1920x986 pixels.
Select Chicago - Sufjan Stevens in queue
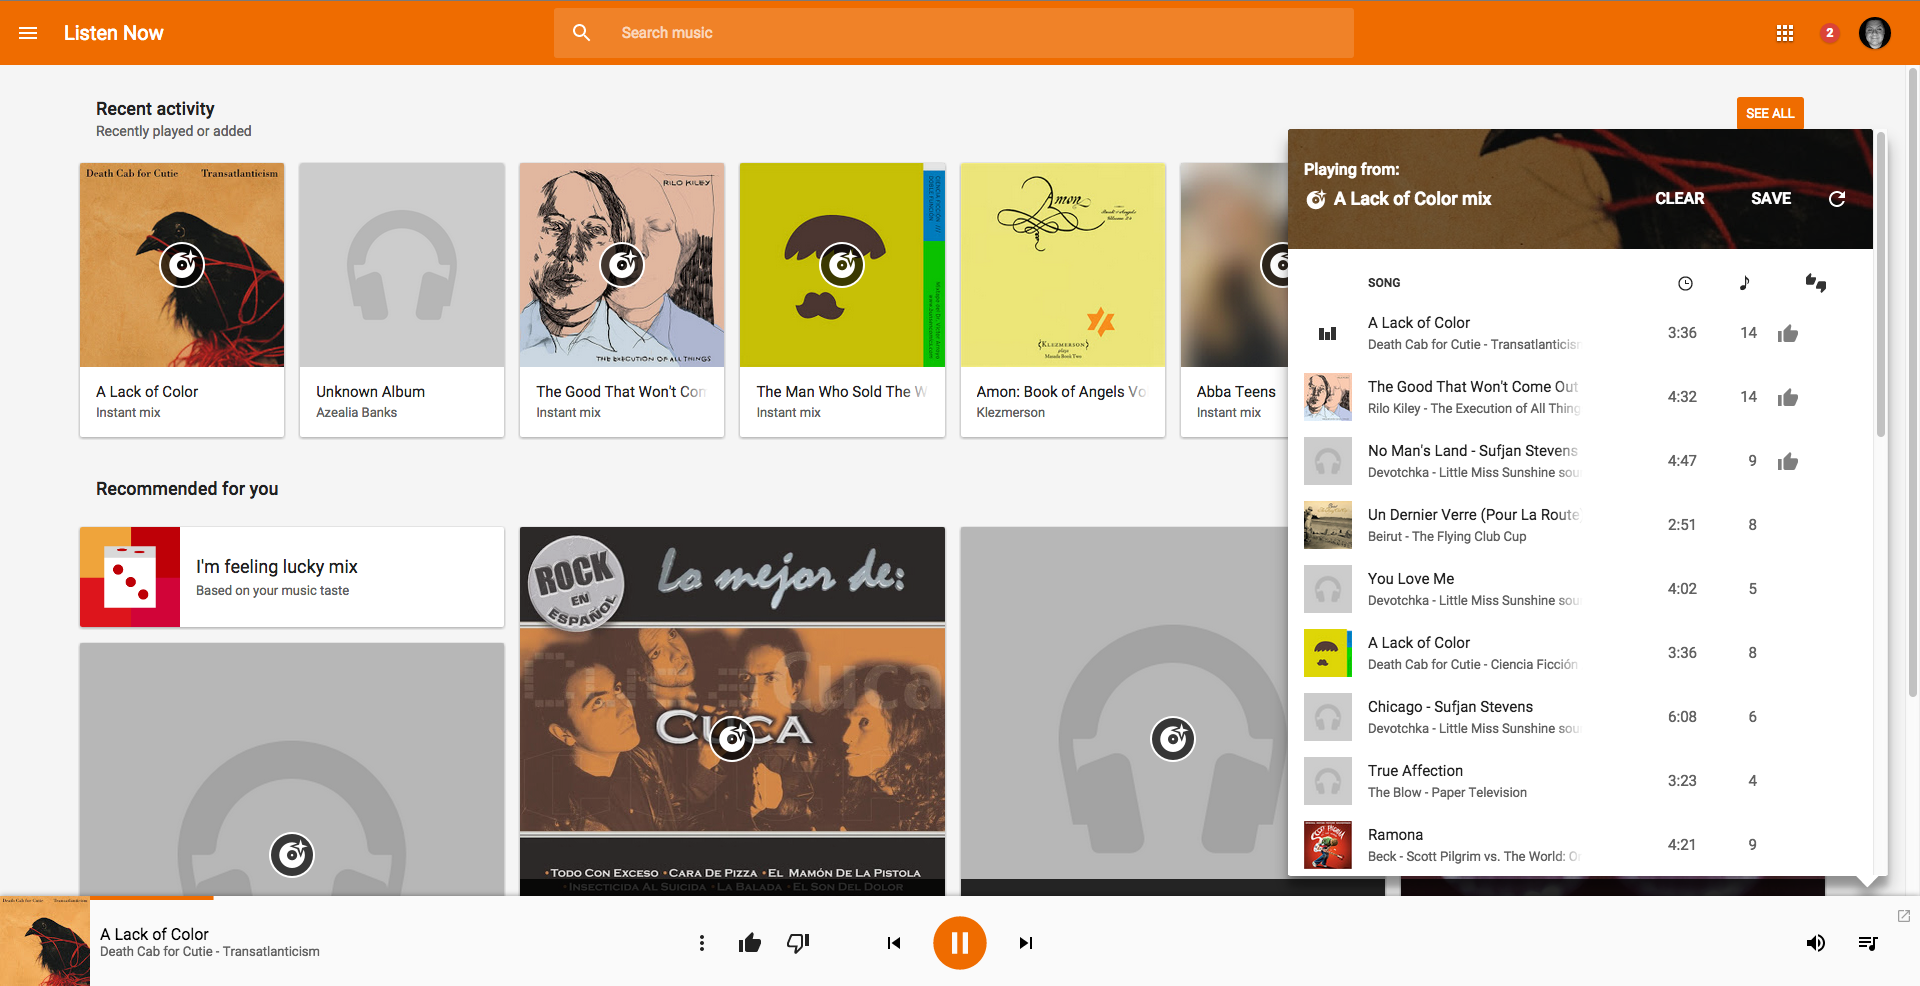tap(1580, 717)
